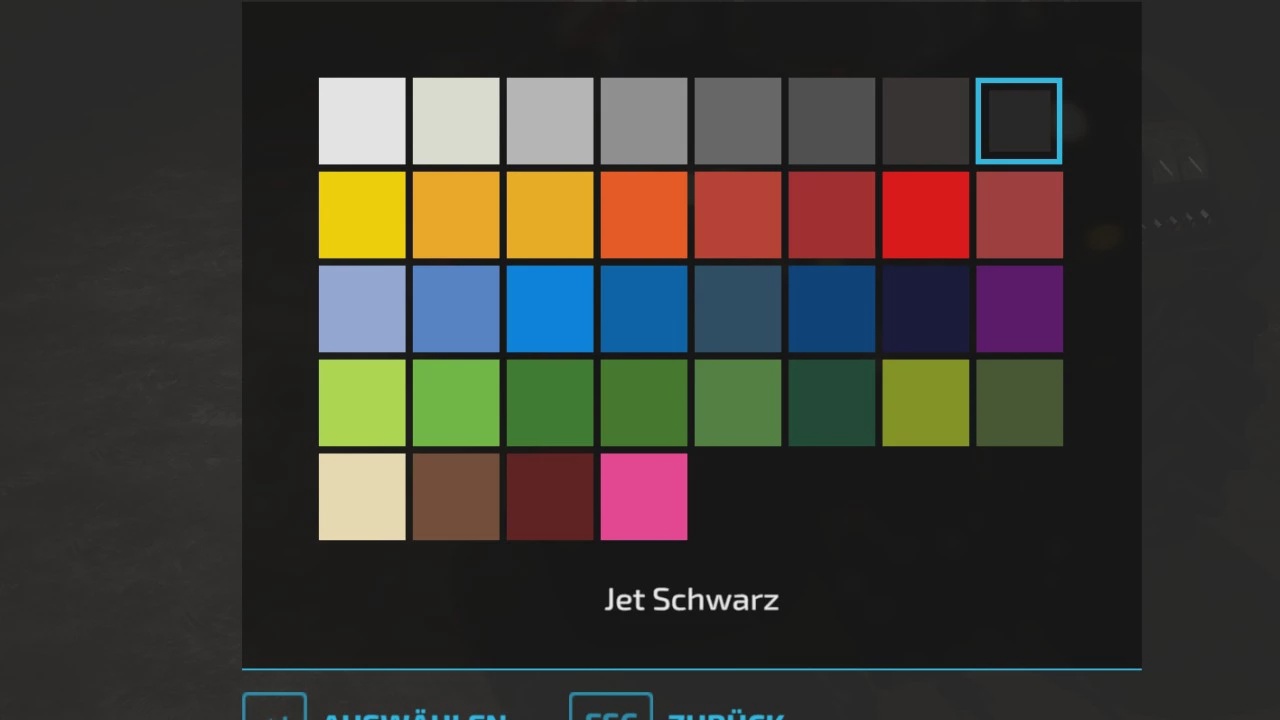Select the pure white swatch

pos(362,121)
